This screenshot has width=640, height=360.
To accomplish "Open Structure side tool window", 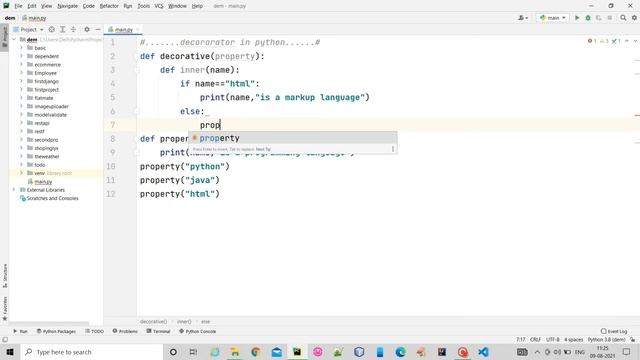I will 5,276.
